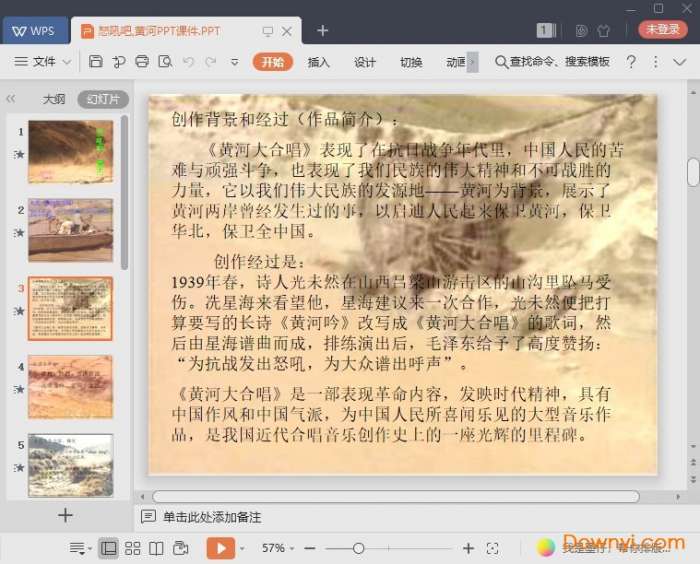Open the more options vertical dots
The width and height of the screenshot is (700, 564).
[x=655, y=62]
